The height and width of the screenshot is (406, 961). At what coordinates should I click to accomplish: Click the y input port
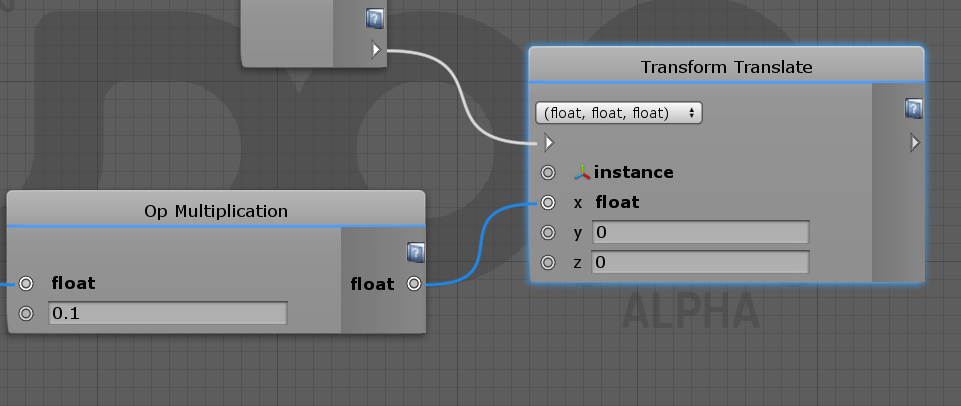pos(548,232)
